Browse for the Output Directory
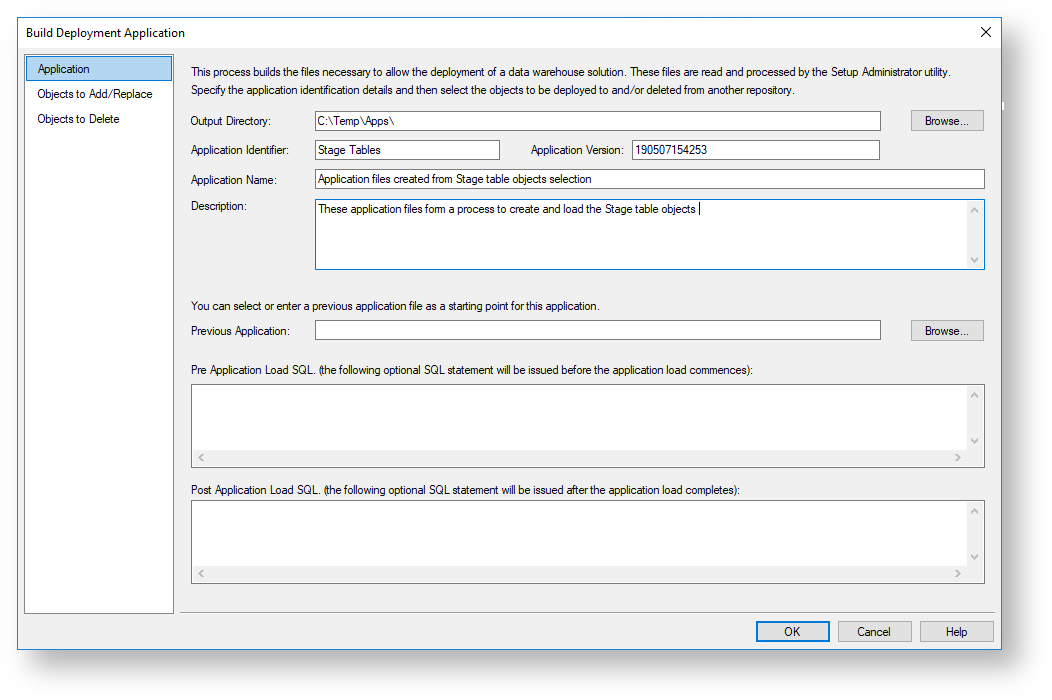Screen dimensions: 1052x700 [946, 121]
